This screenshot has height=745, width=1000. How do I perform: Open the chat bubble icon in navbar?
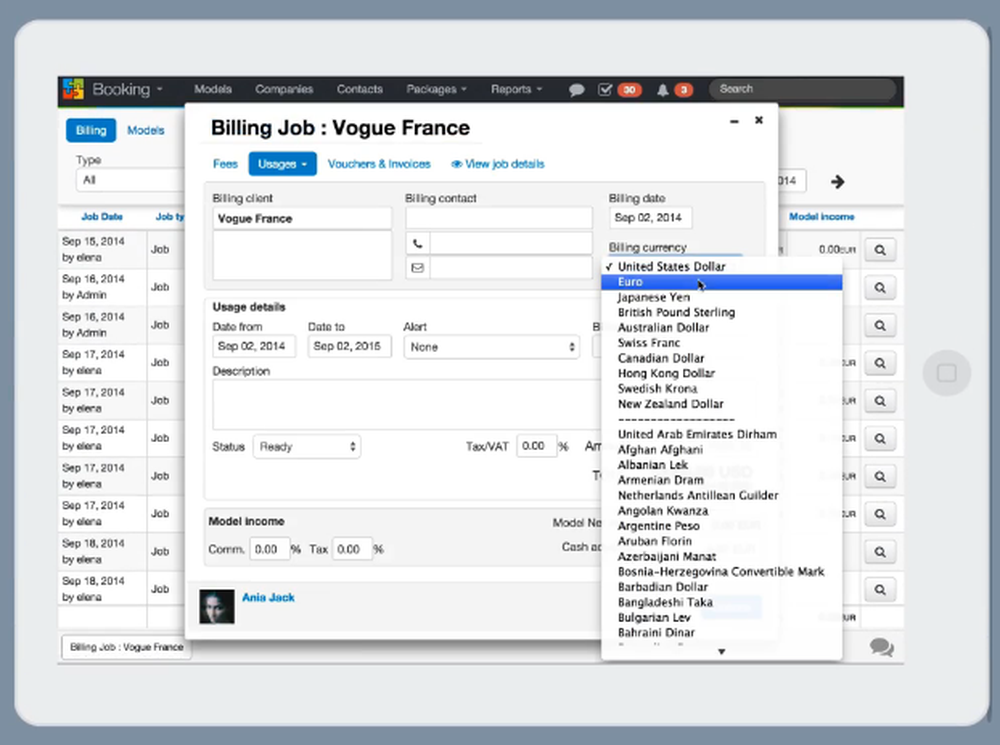(x=577, y=90)
